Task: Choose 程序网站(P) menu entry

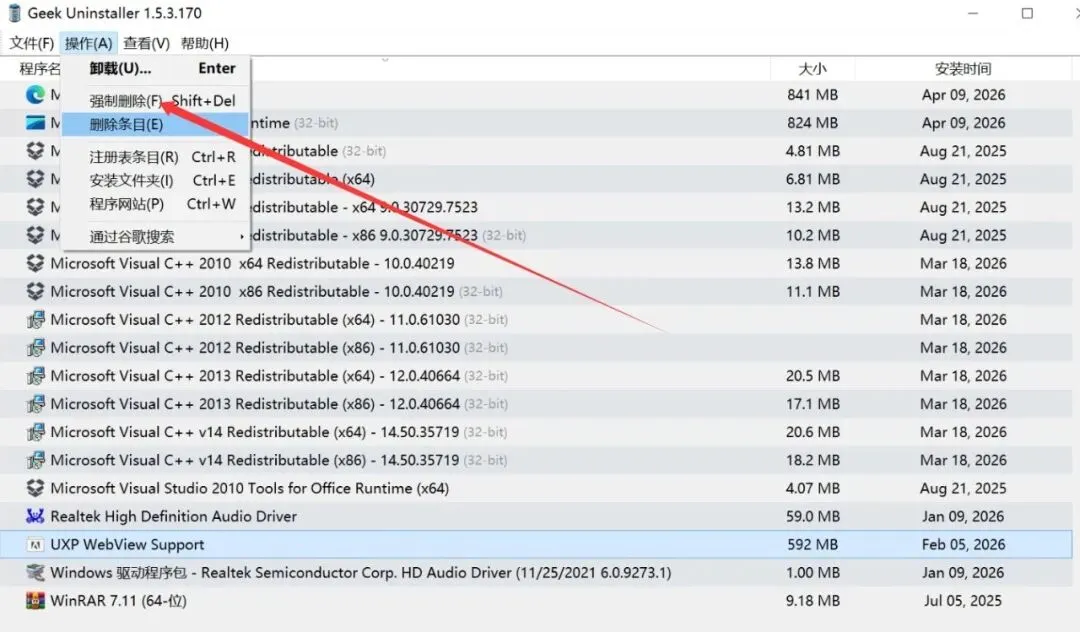Action: pyautogui.click(x=156, y=204)
